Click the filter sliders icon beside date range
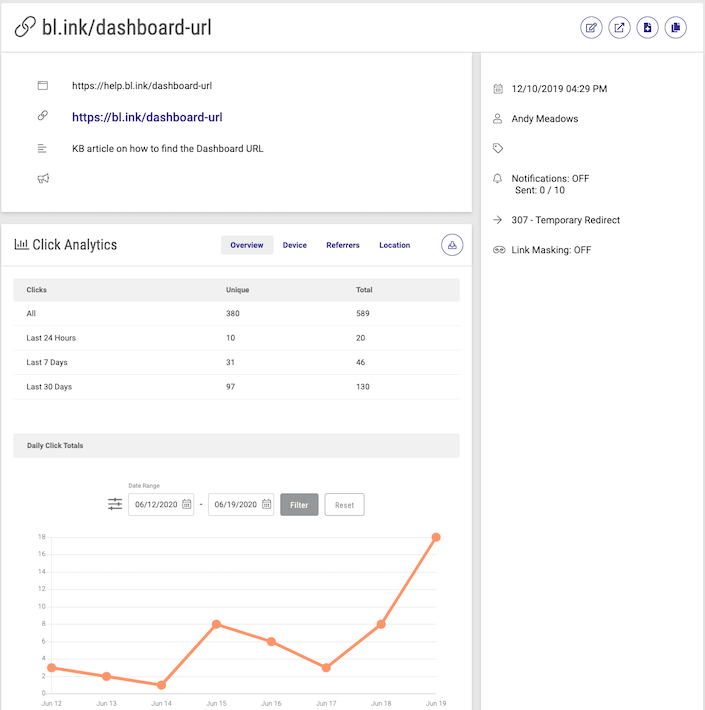This screenshot has height=710, width=705. [x=115, y=504]
